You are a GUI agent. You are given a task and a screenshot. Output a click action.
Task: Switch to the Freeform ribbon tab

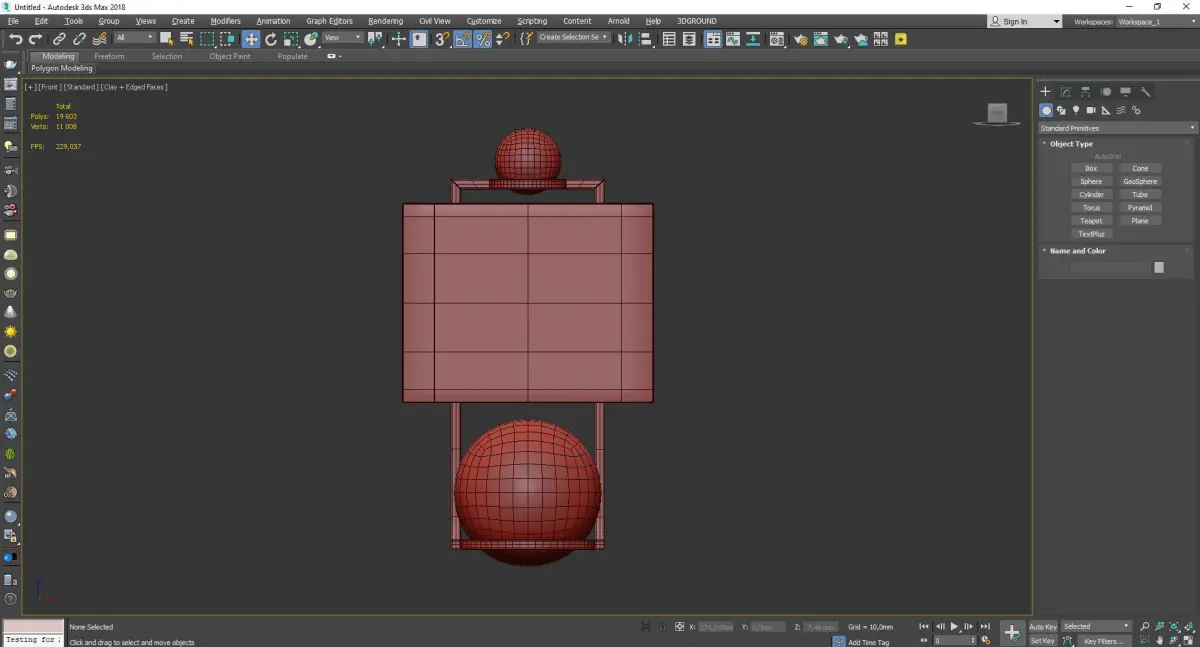tap(109, 56)
